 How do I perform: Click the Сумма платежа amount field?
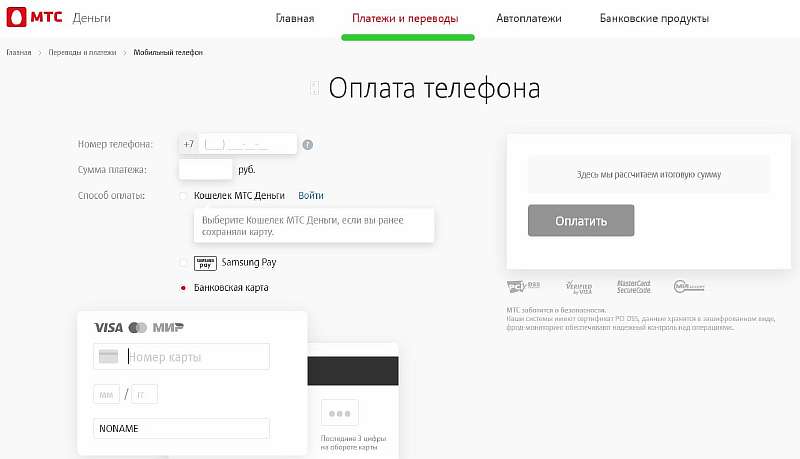point(205,169)
